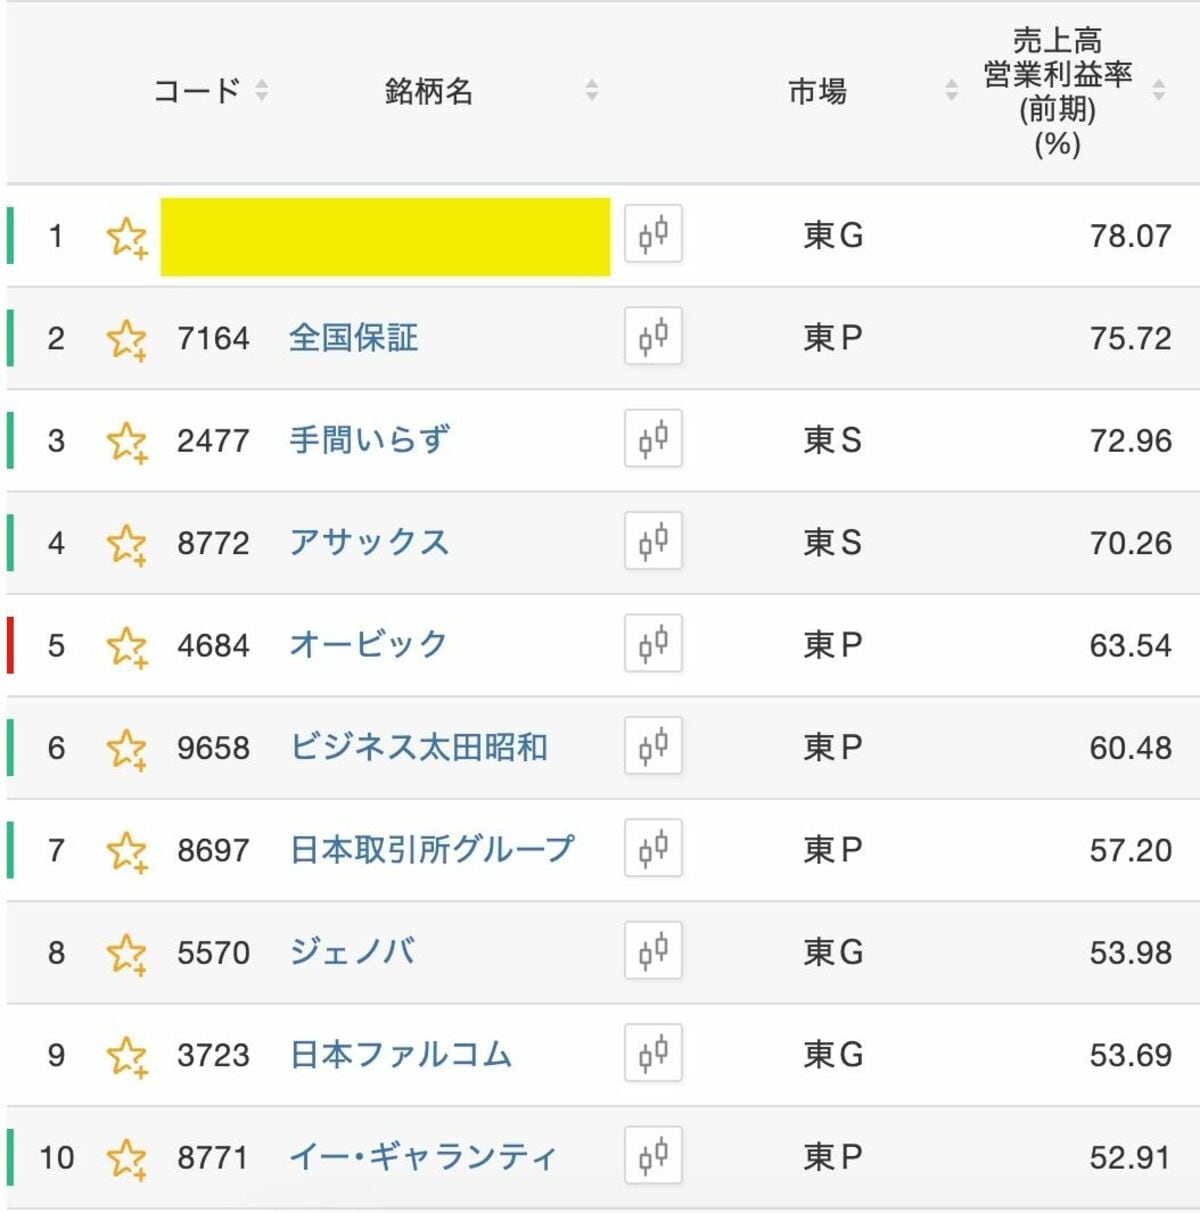The height and width of the screenshot is (1213, 1200).
Task: Sort the table by コード column
Action: [262, 91]
